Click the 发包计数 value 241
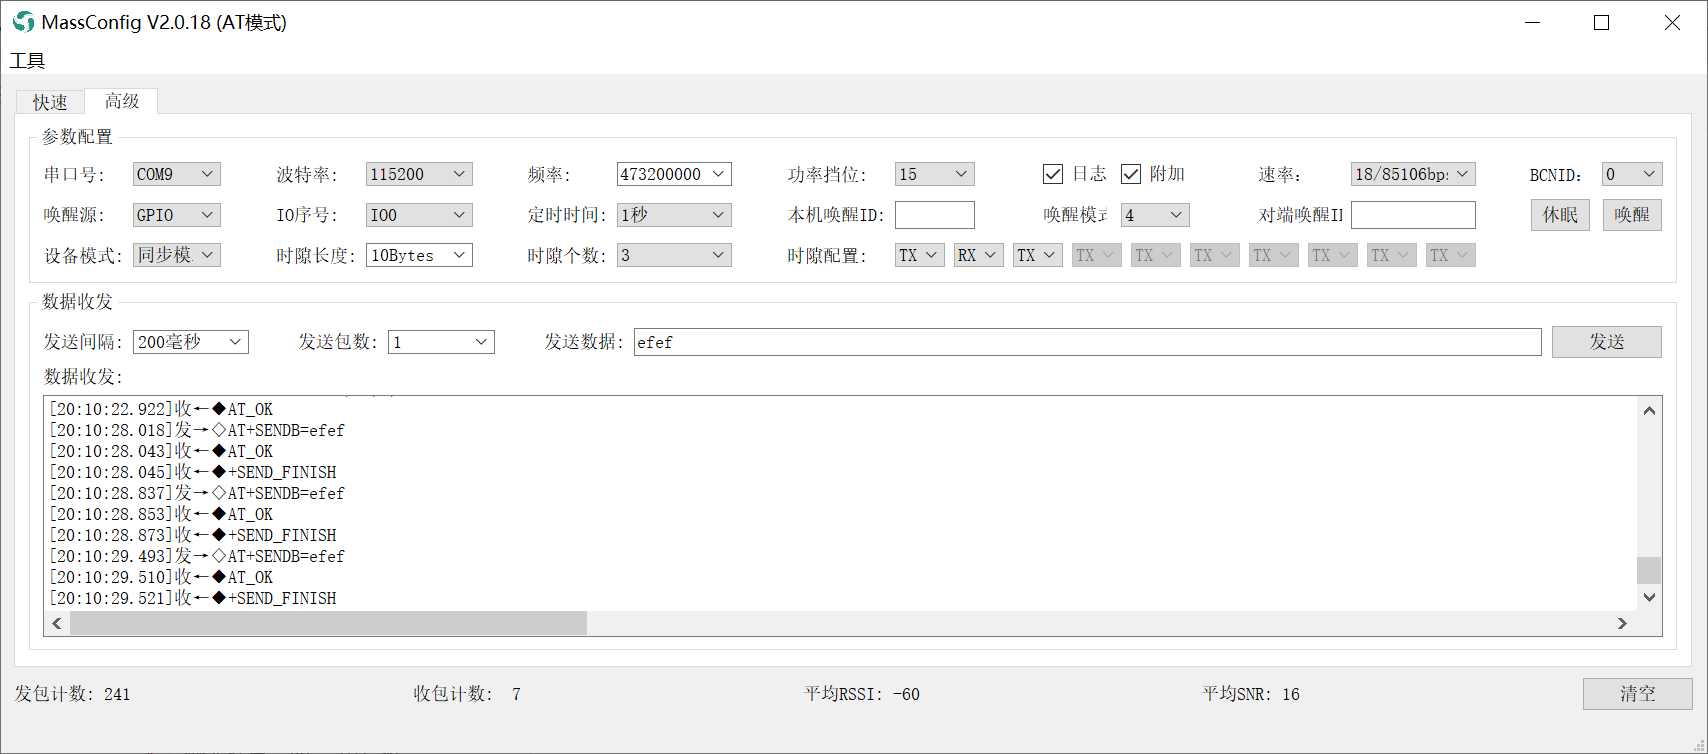1708x754 pixels. (x=117, y=694)
